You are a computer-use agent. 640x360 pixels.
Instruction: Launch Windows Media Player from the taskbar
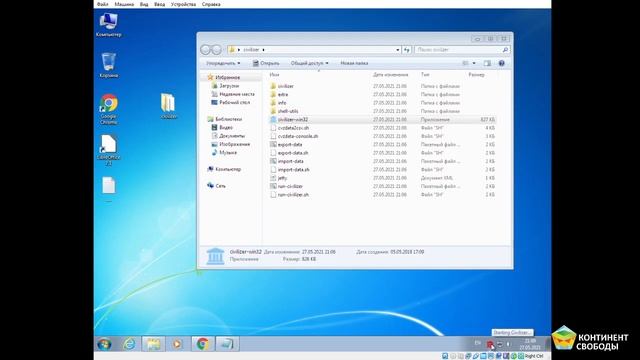coord(177,344)
